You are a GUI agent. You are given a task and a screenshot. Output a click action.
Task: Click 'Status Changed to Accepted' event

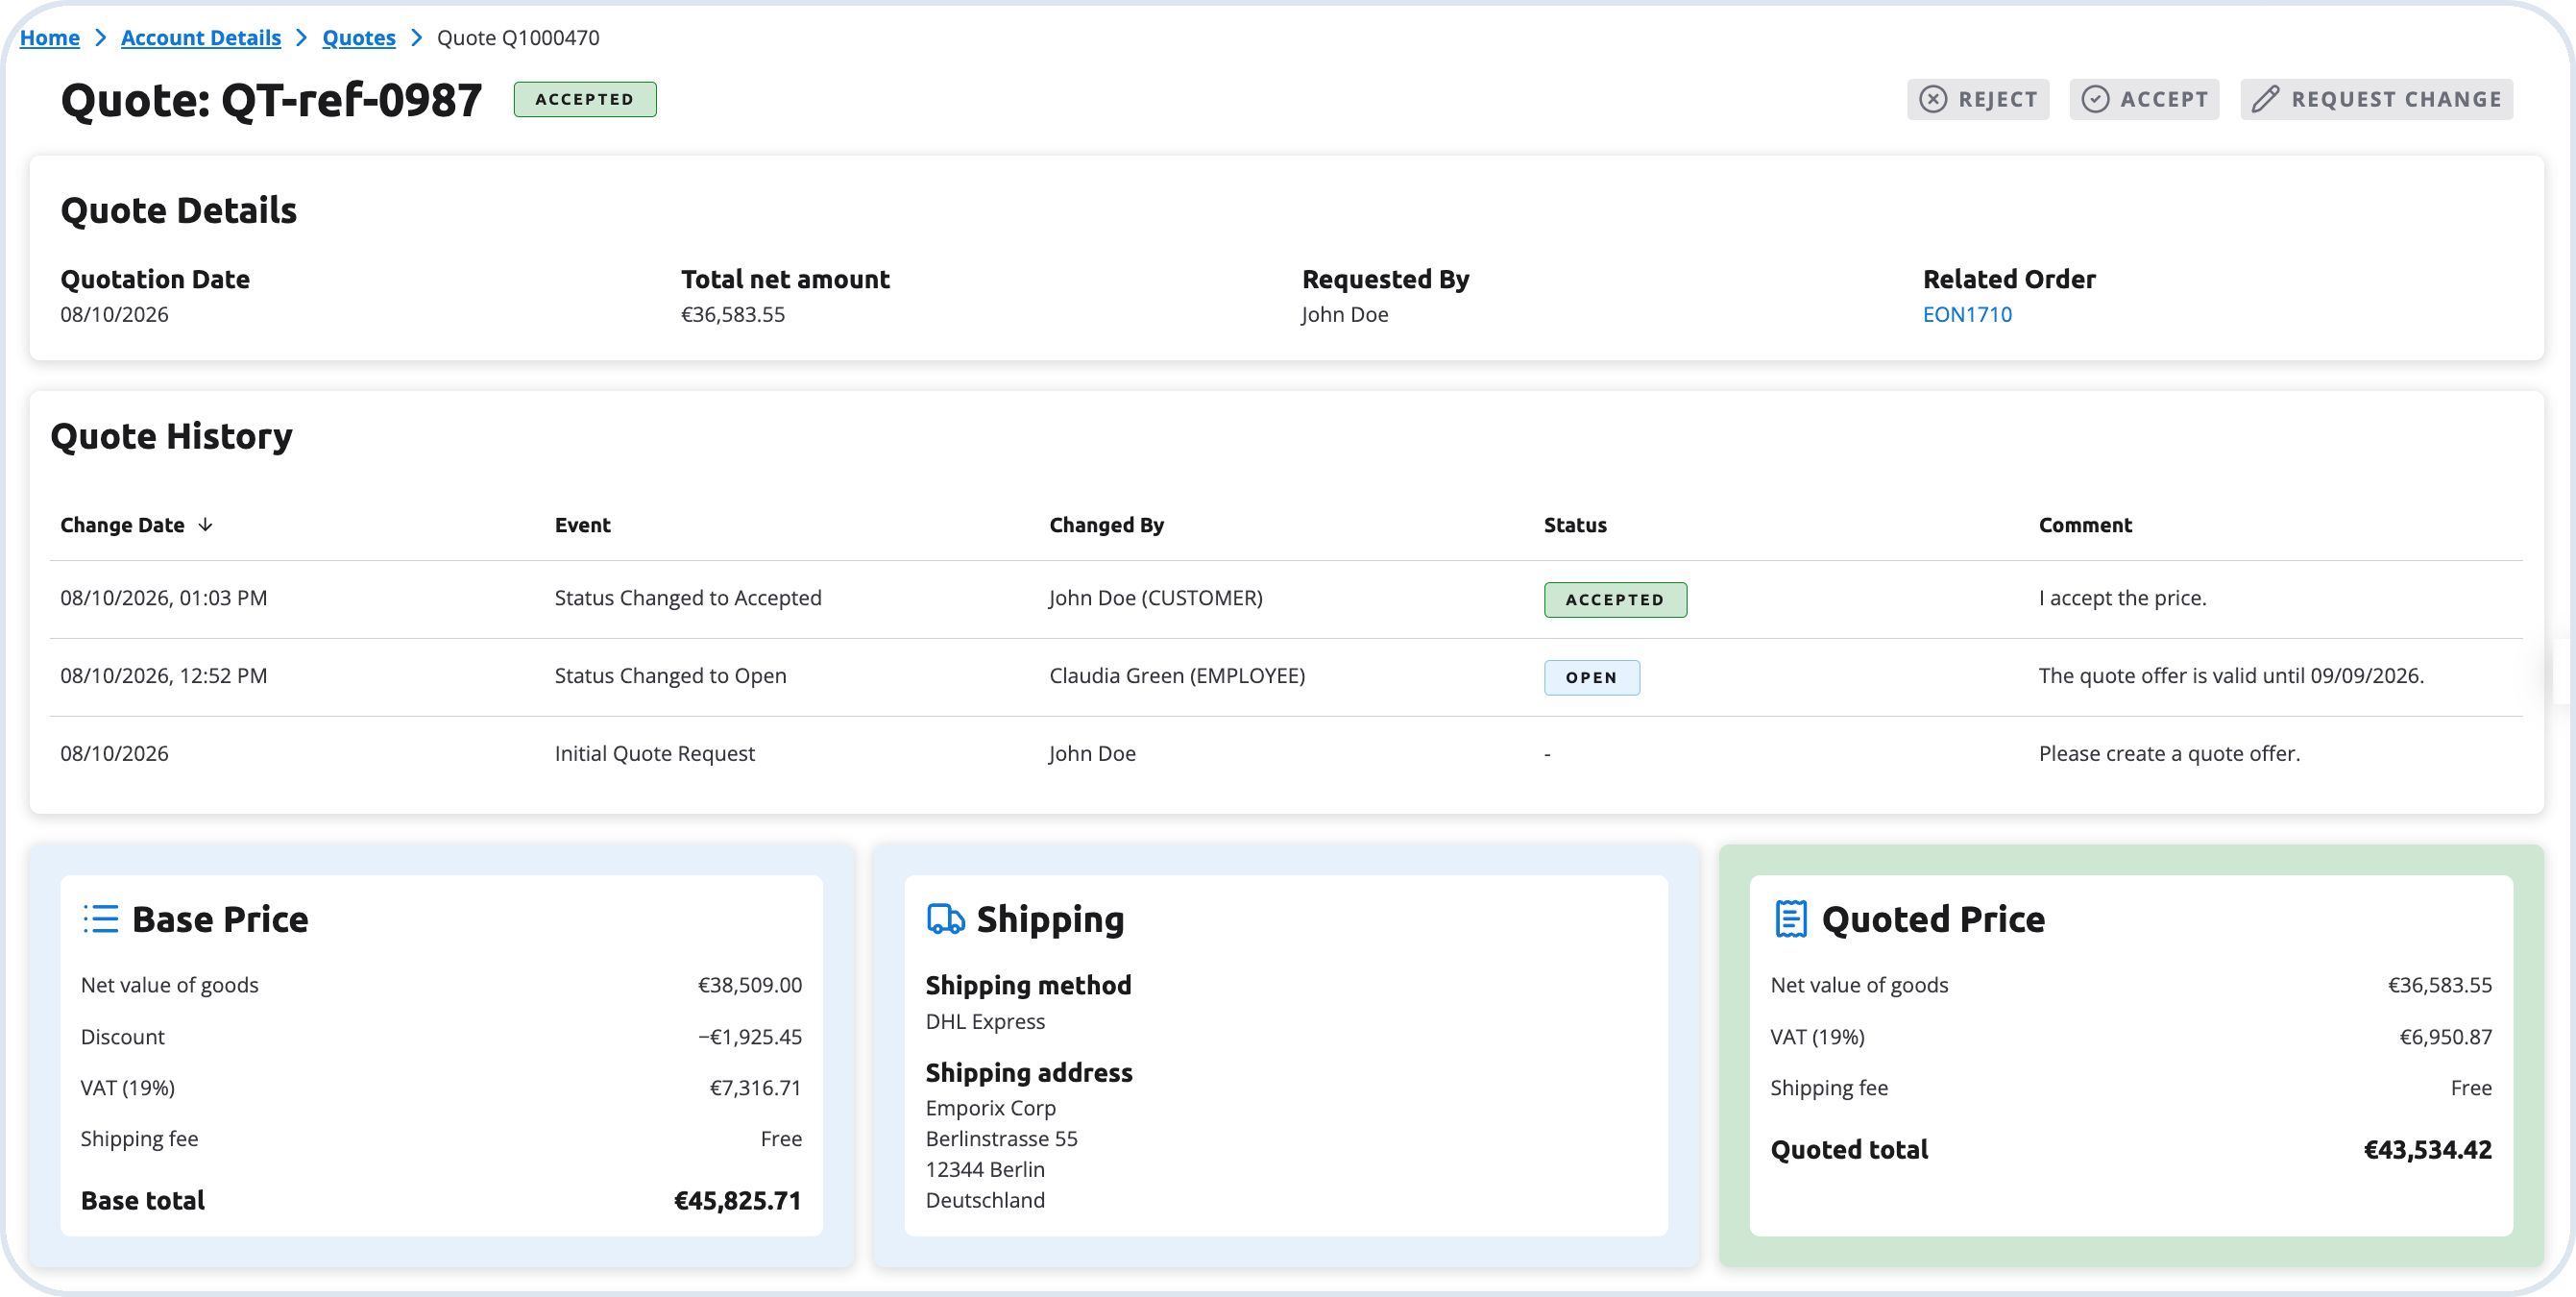click(x=688, y=597)
